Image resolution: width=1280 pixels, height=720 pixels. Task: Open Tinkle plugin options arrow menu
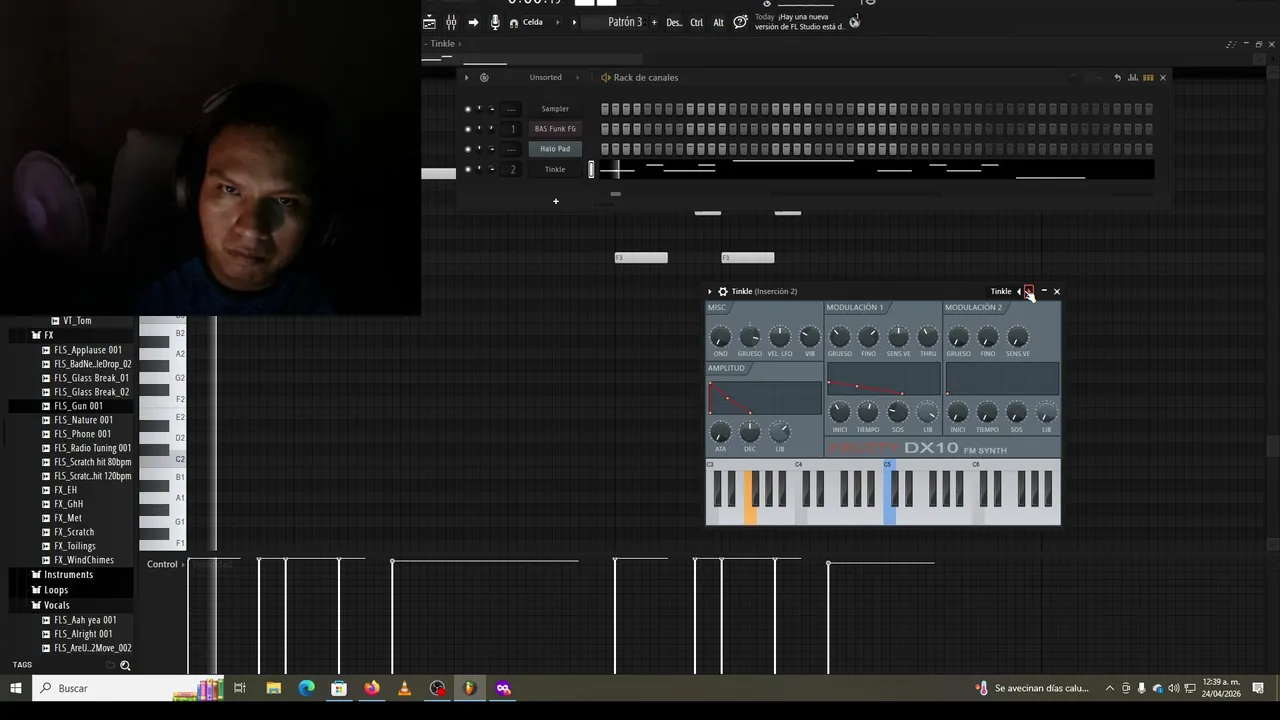(710, 292)
